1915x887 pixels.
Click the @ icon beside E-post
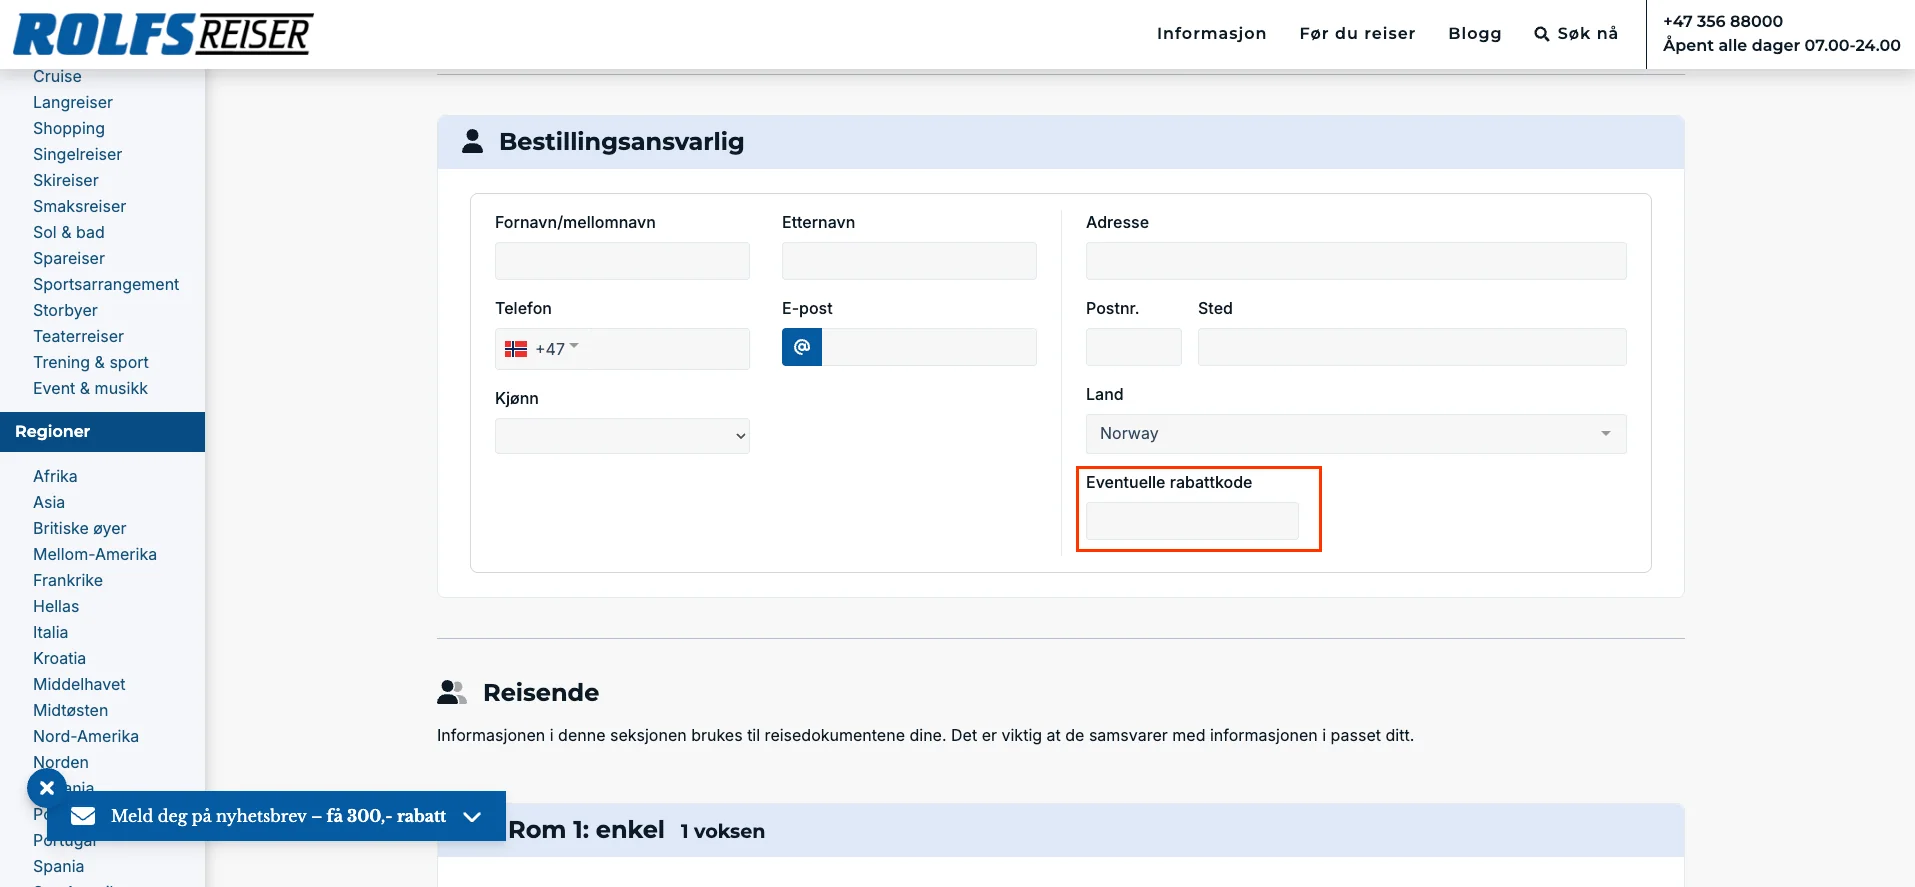[802, 347]
